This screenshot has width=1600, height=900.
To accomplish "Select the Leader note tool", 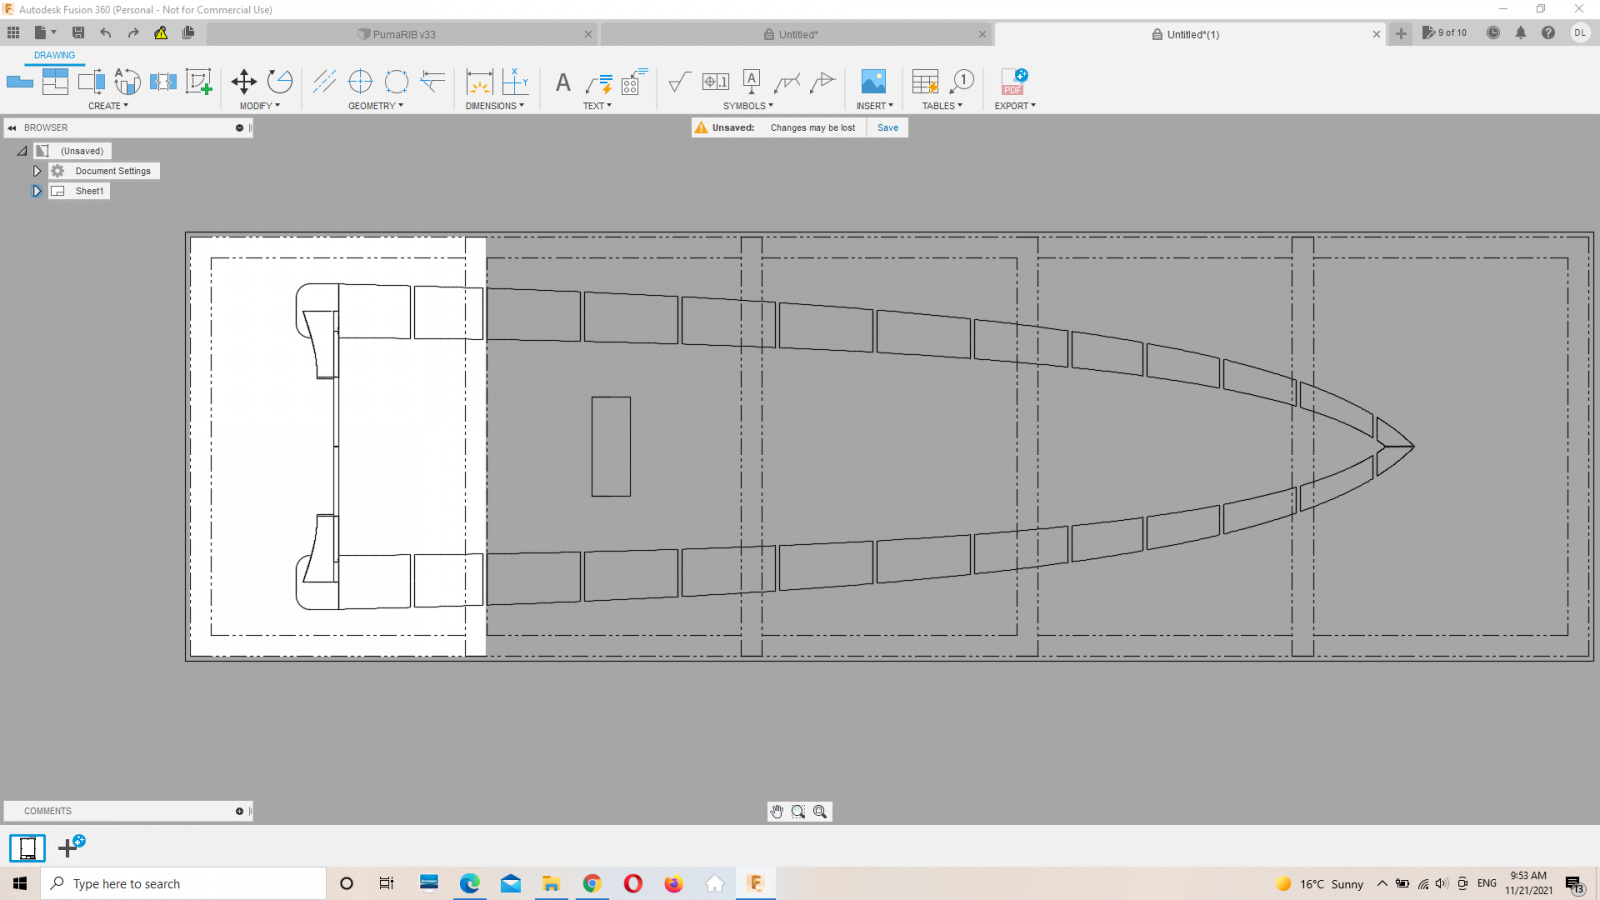I will [x=599, y=82].
